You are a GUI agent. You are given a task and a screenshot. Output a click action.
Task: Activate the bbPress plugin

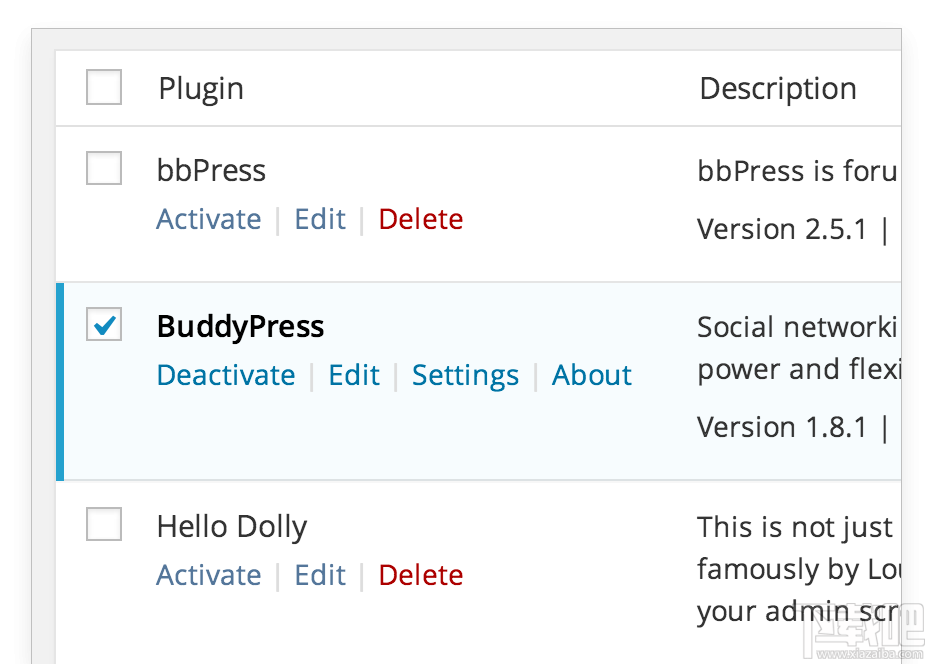[208, 218]
